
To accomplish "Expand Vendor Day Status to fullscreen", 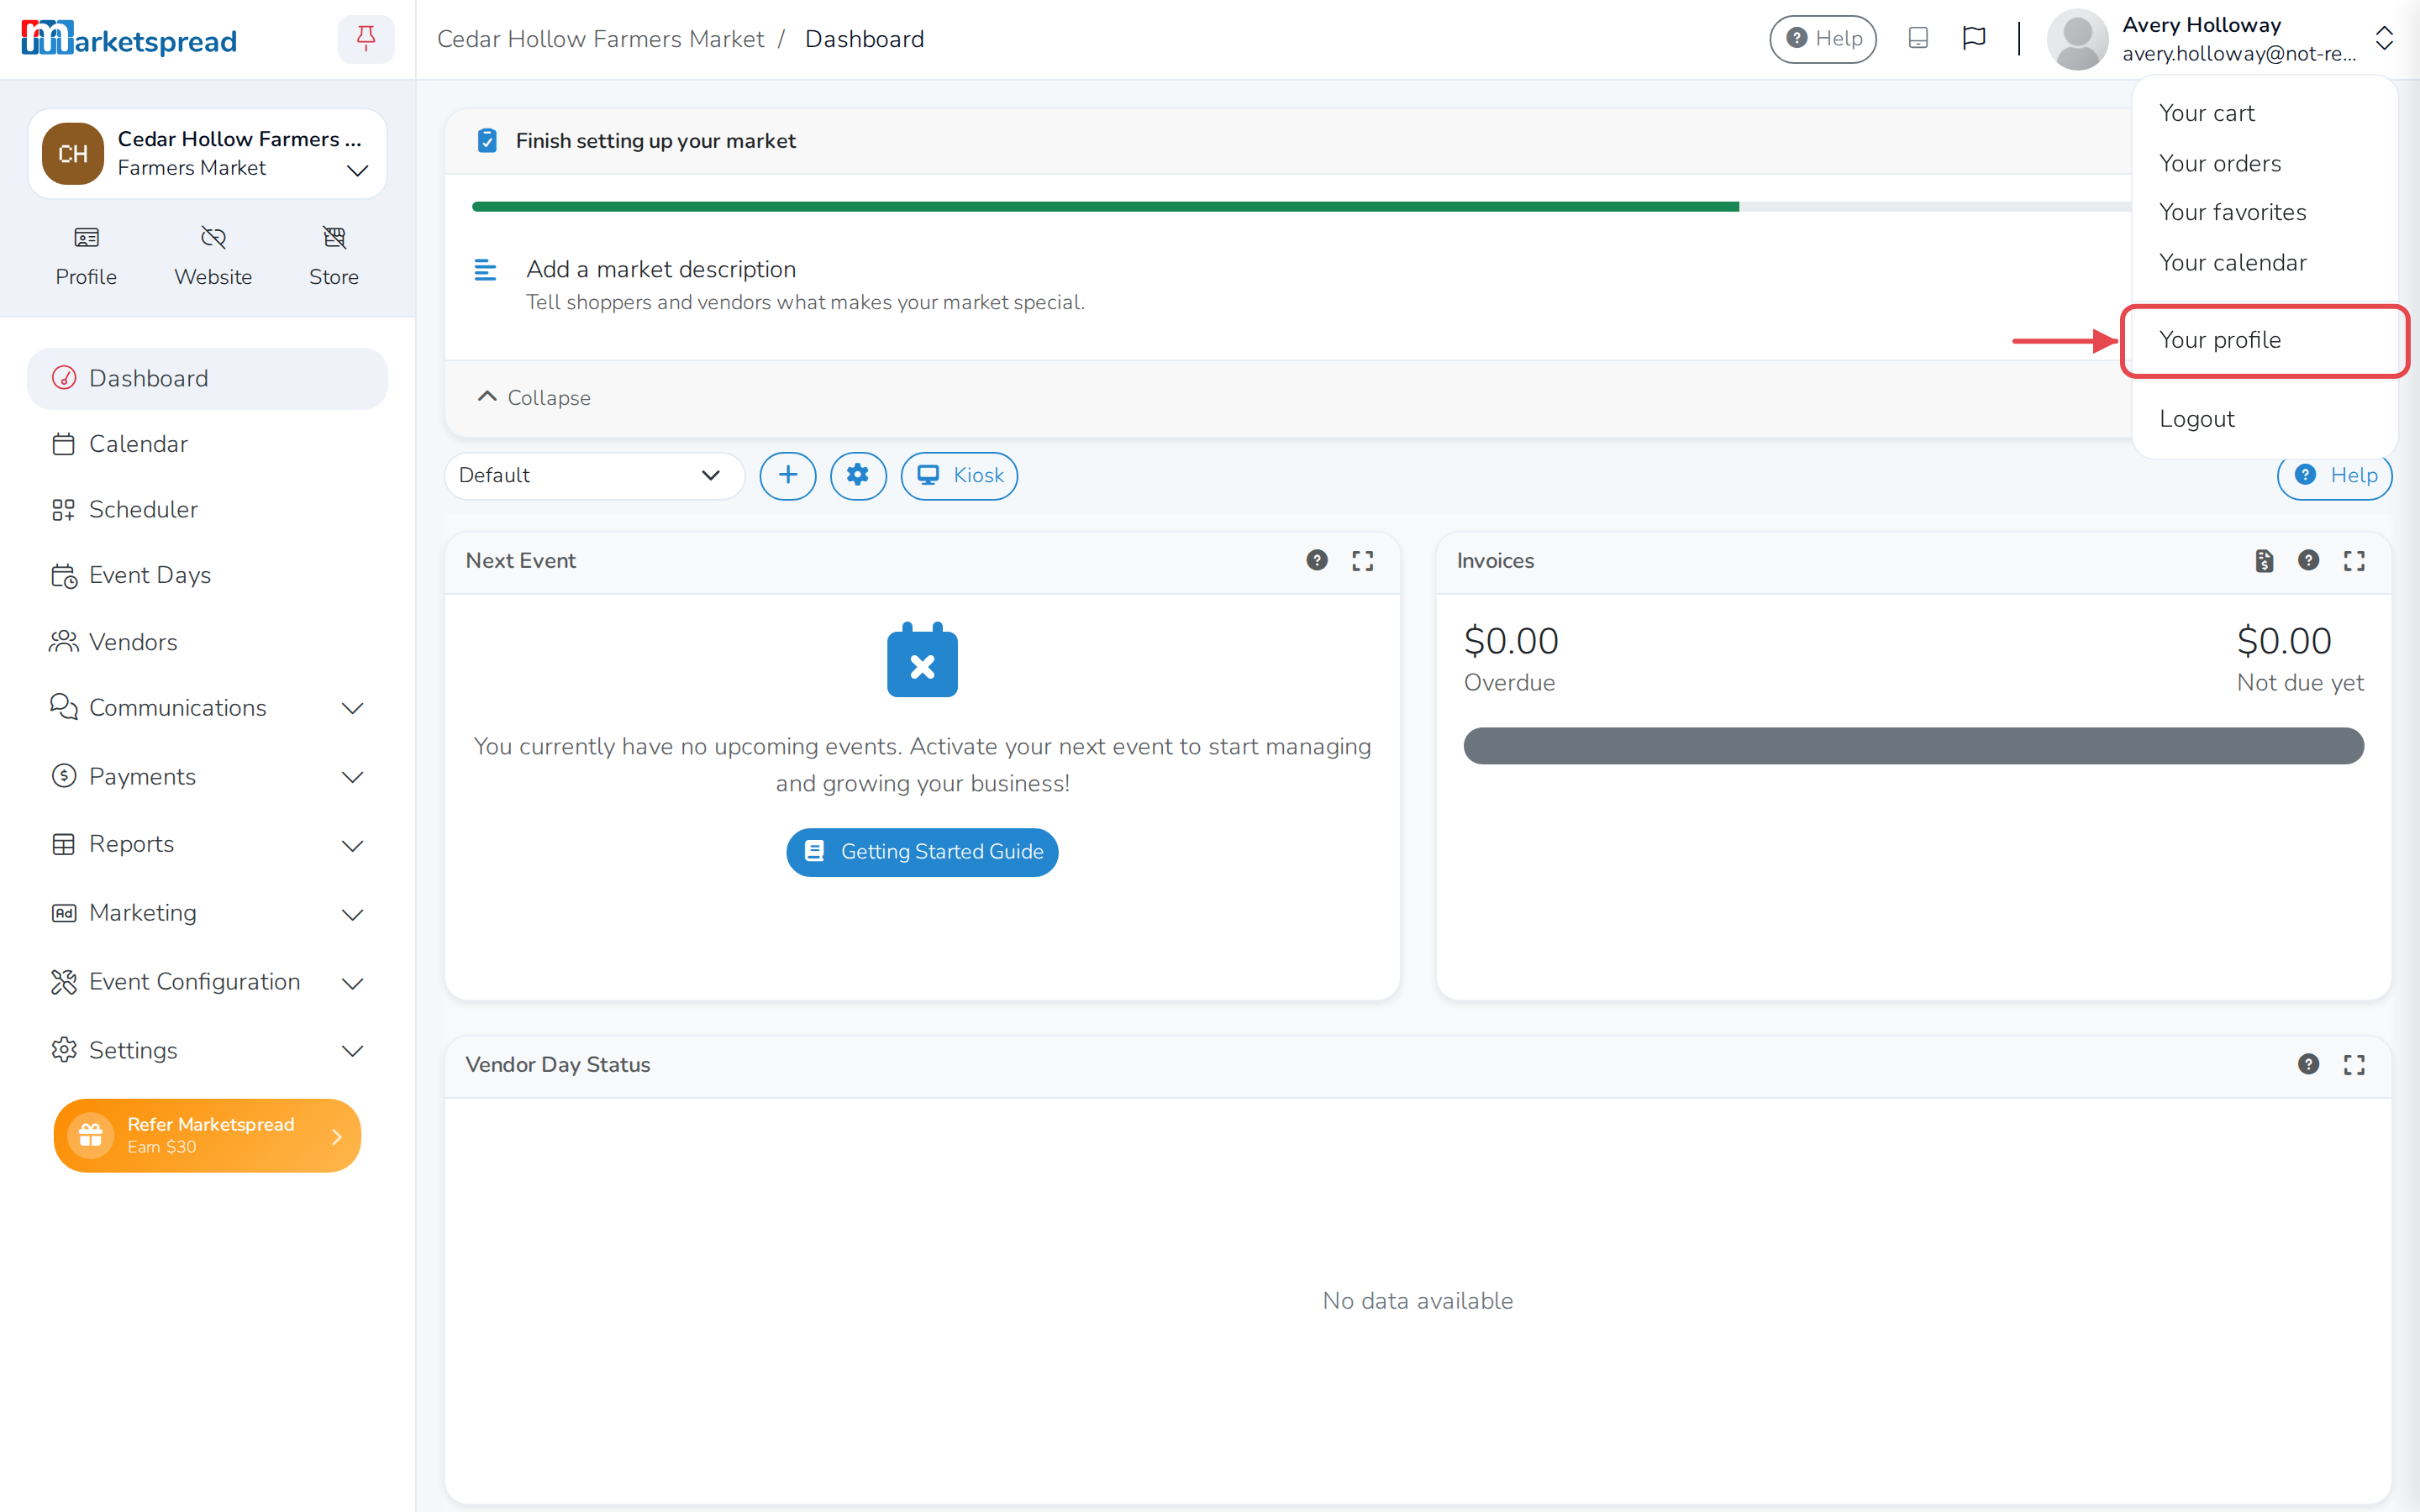I will (x=2354, y=1064).
